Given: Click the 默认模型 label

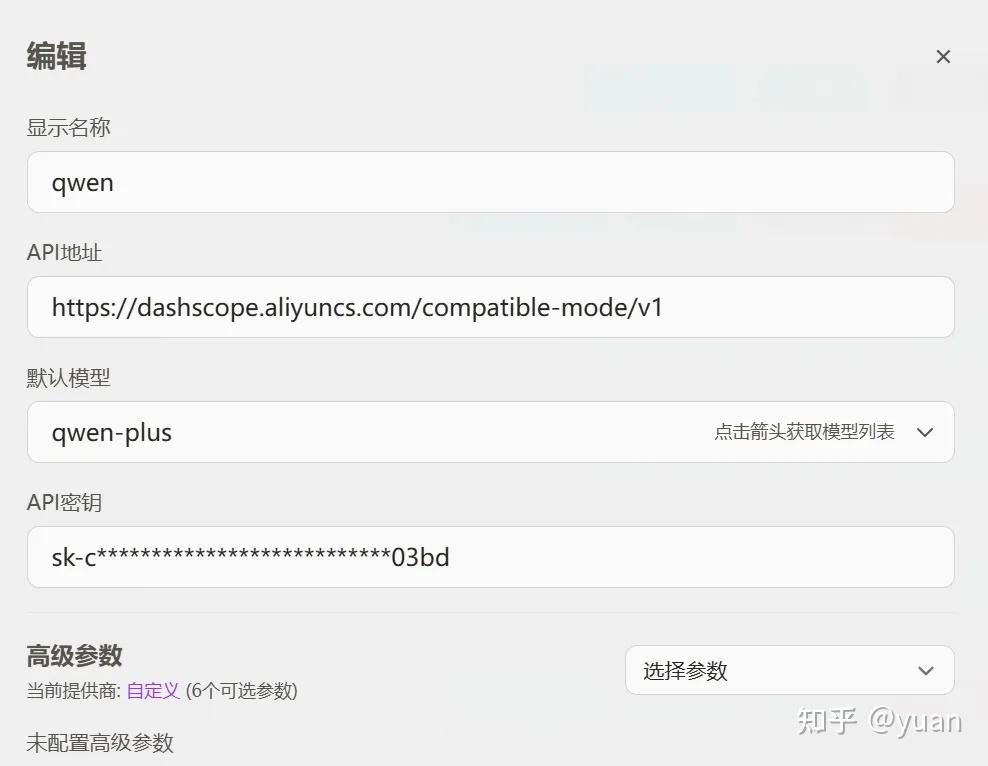Looking at the screenshot, I should 69,378.
